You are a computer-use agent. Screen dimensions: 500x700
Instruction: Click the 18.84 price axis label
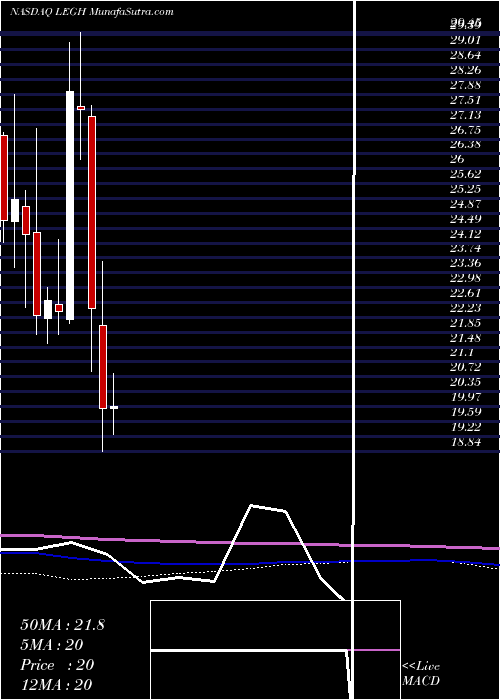(x=465, y=441)
